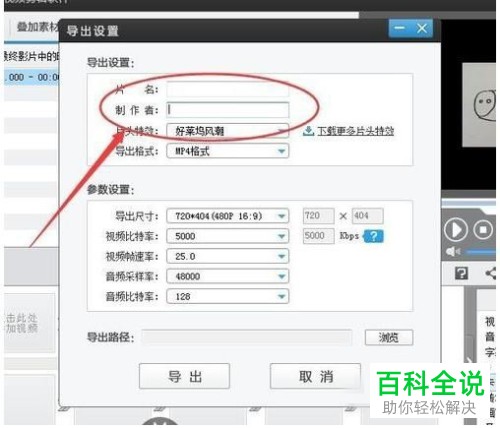The image size is (500, 428).
Task: Select the clip row showing 000 - 00:0
Action: 32,77
